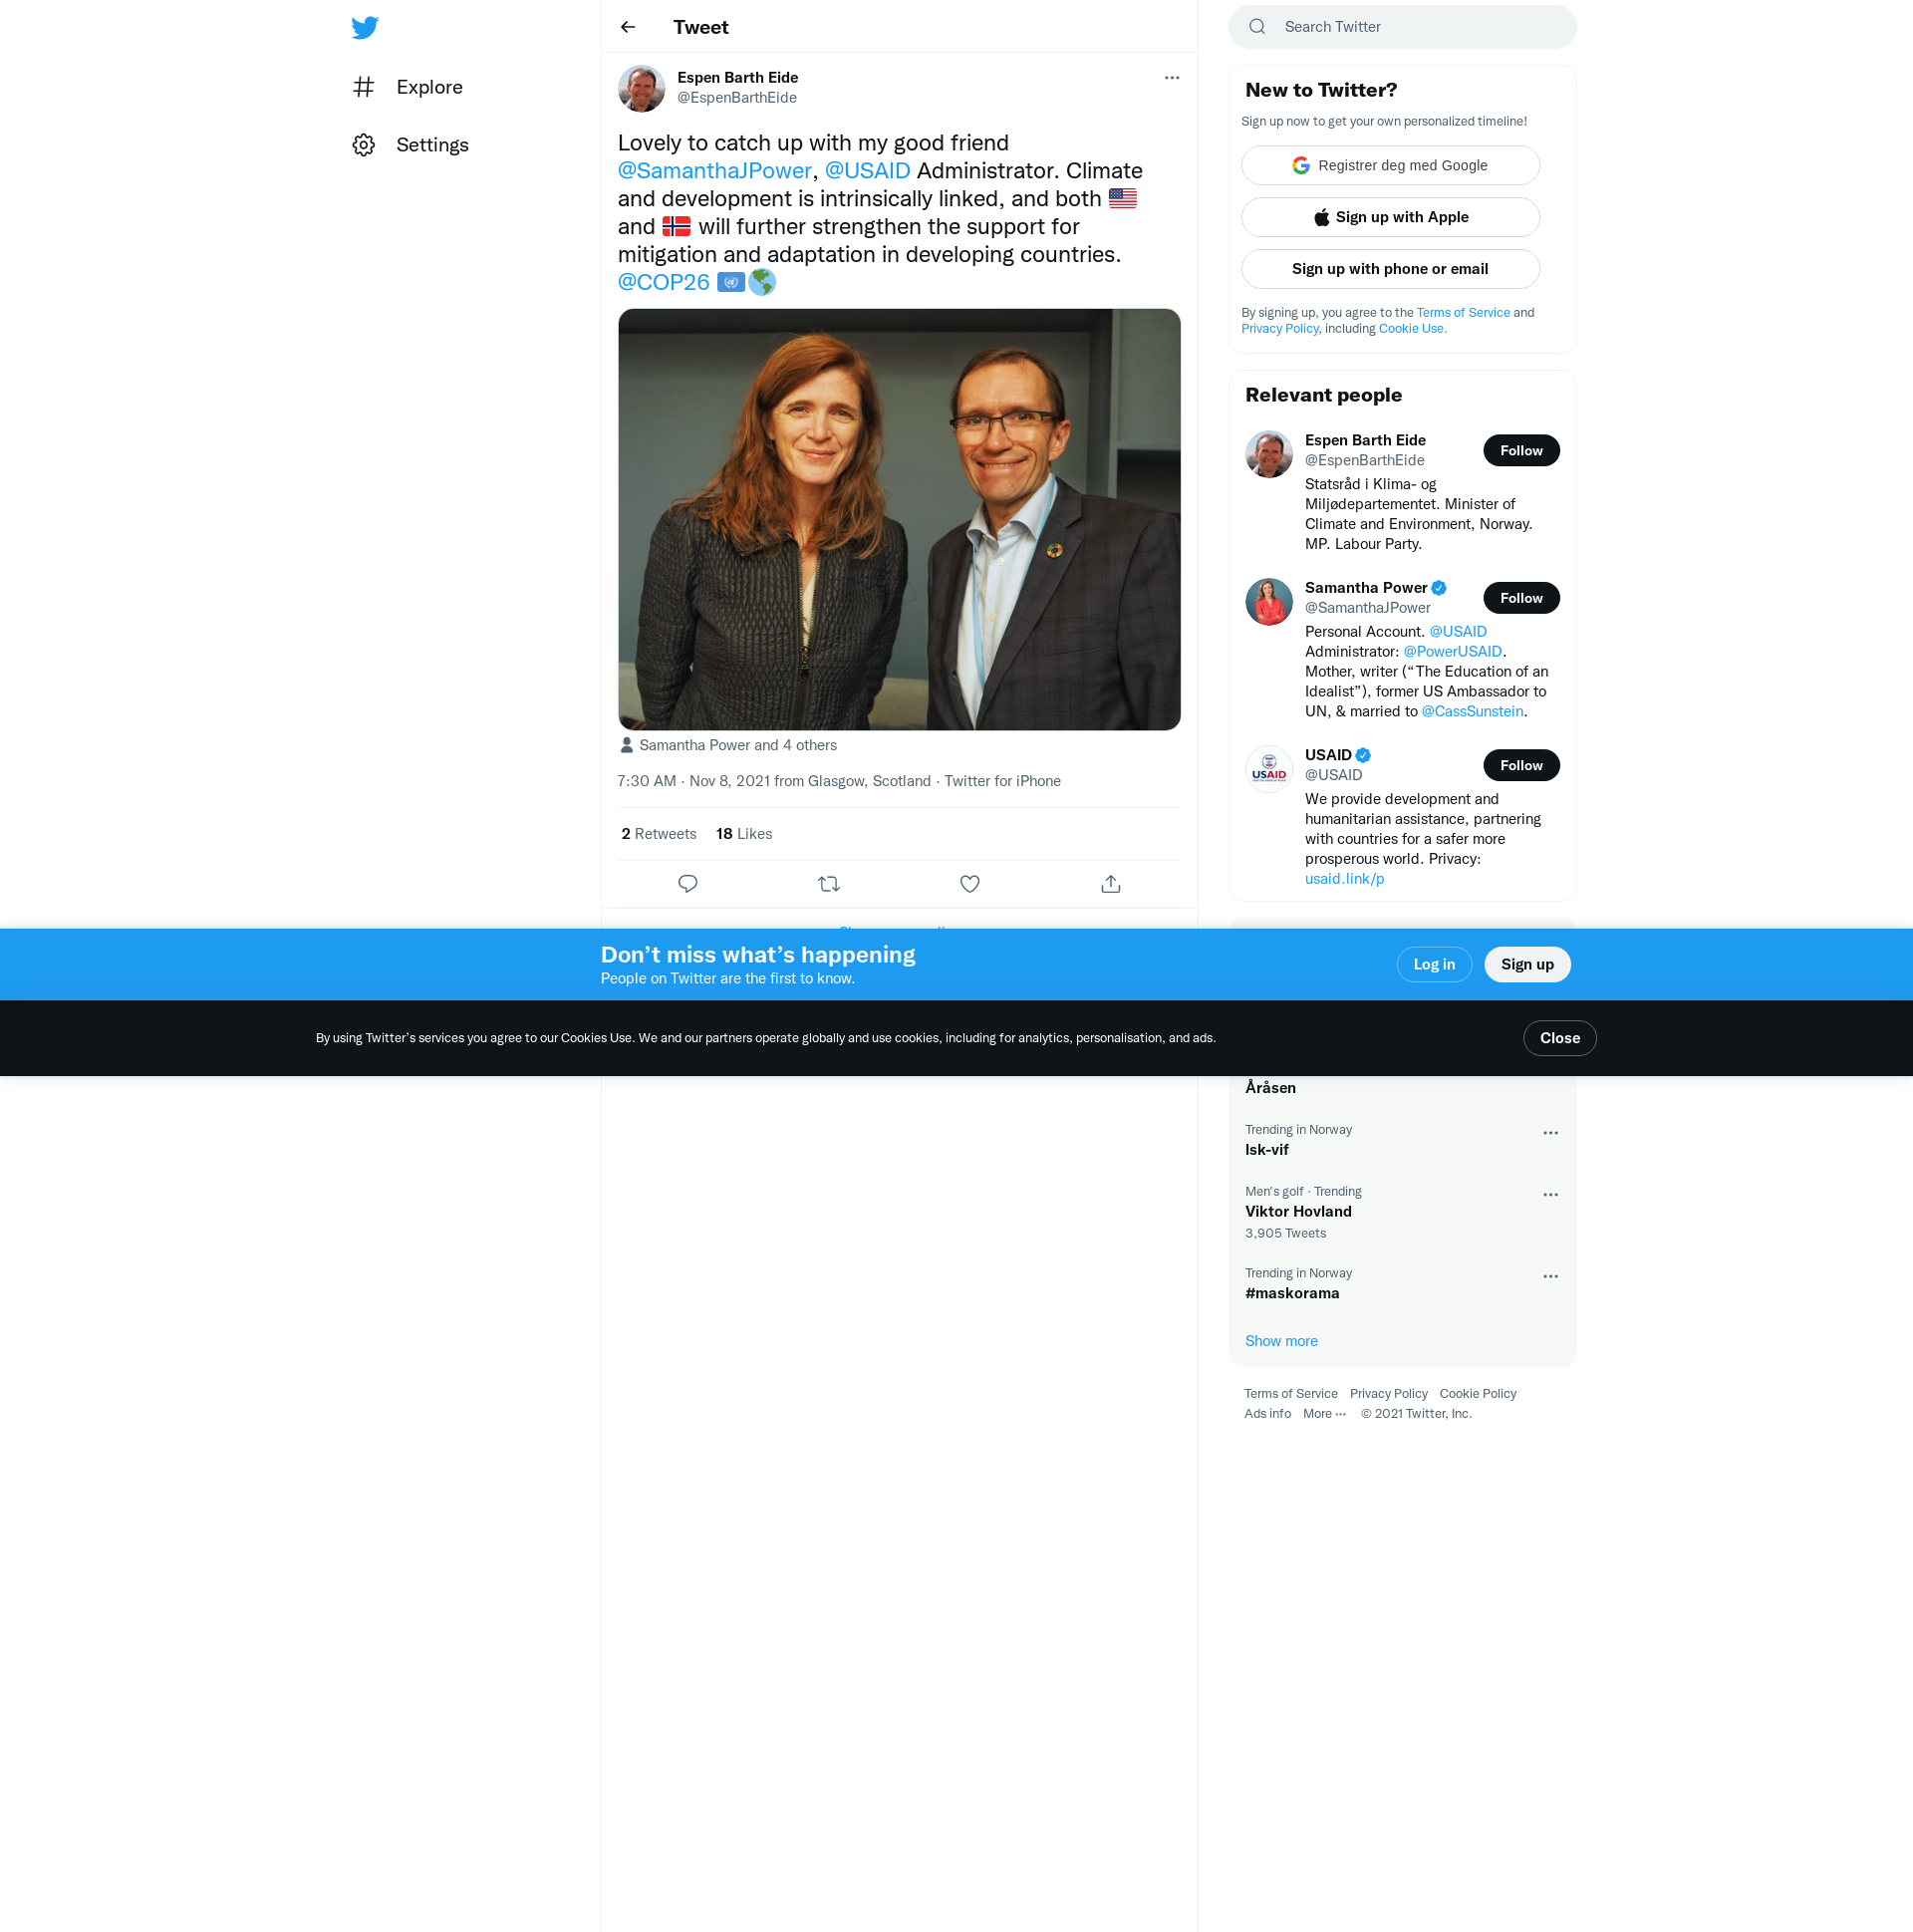Open the @COP26 mention link
This screenshot has height=1932, width=1913.
663,282
